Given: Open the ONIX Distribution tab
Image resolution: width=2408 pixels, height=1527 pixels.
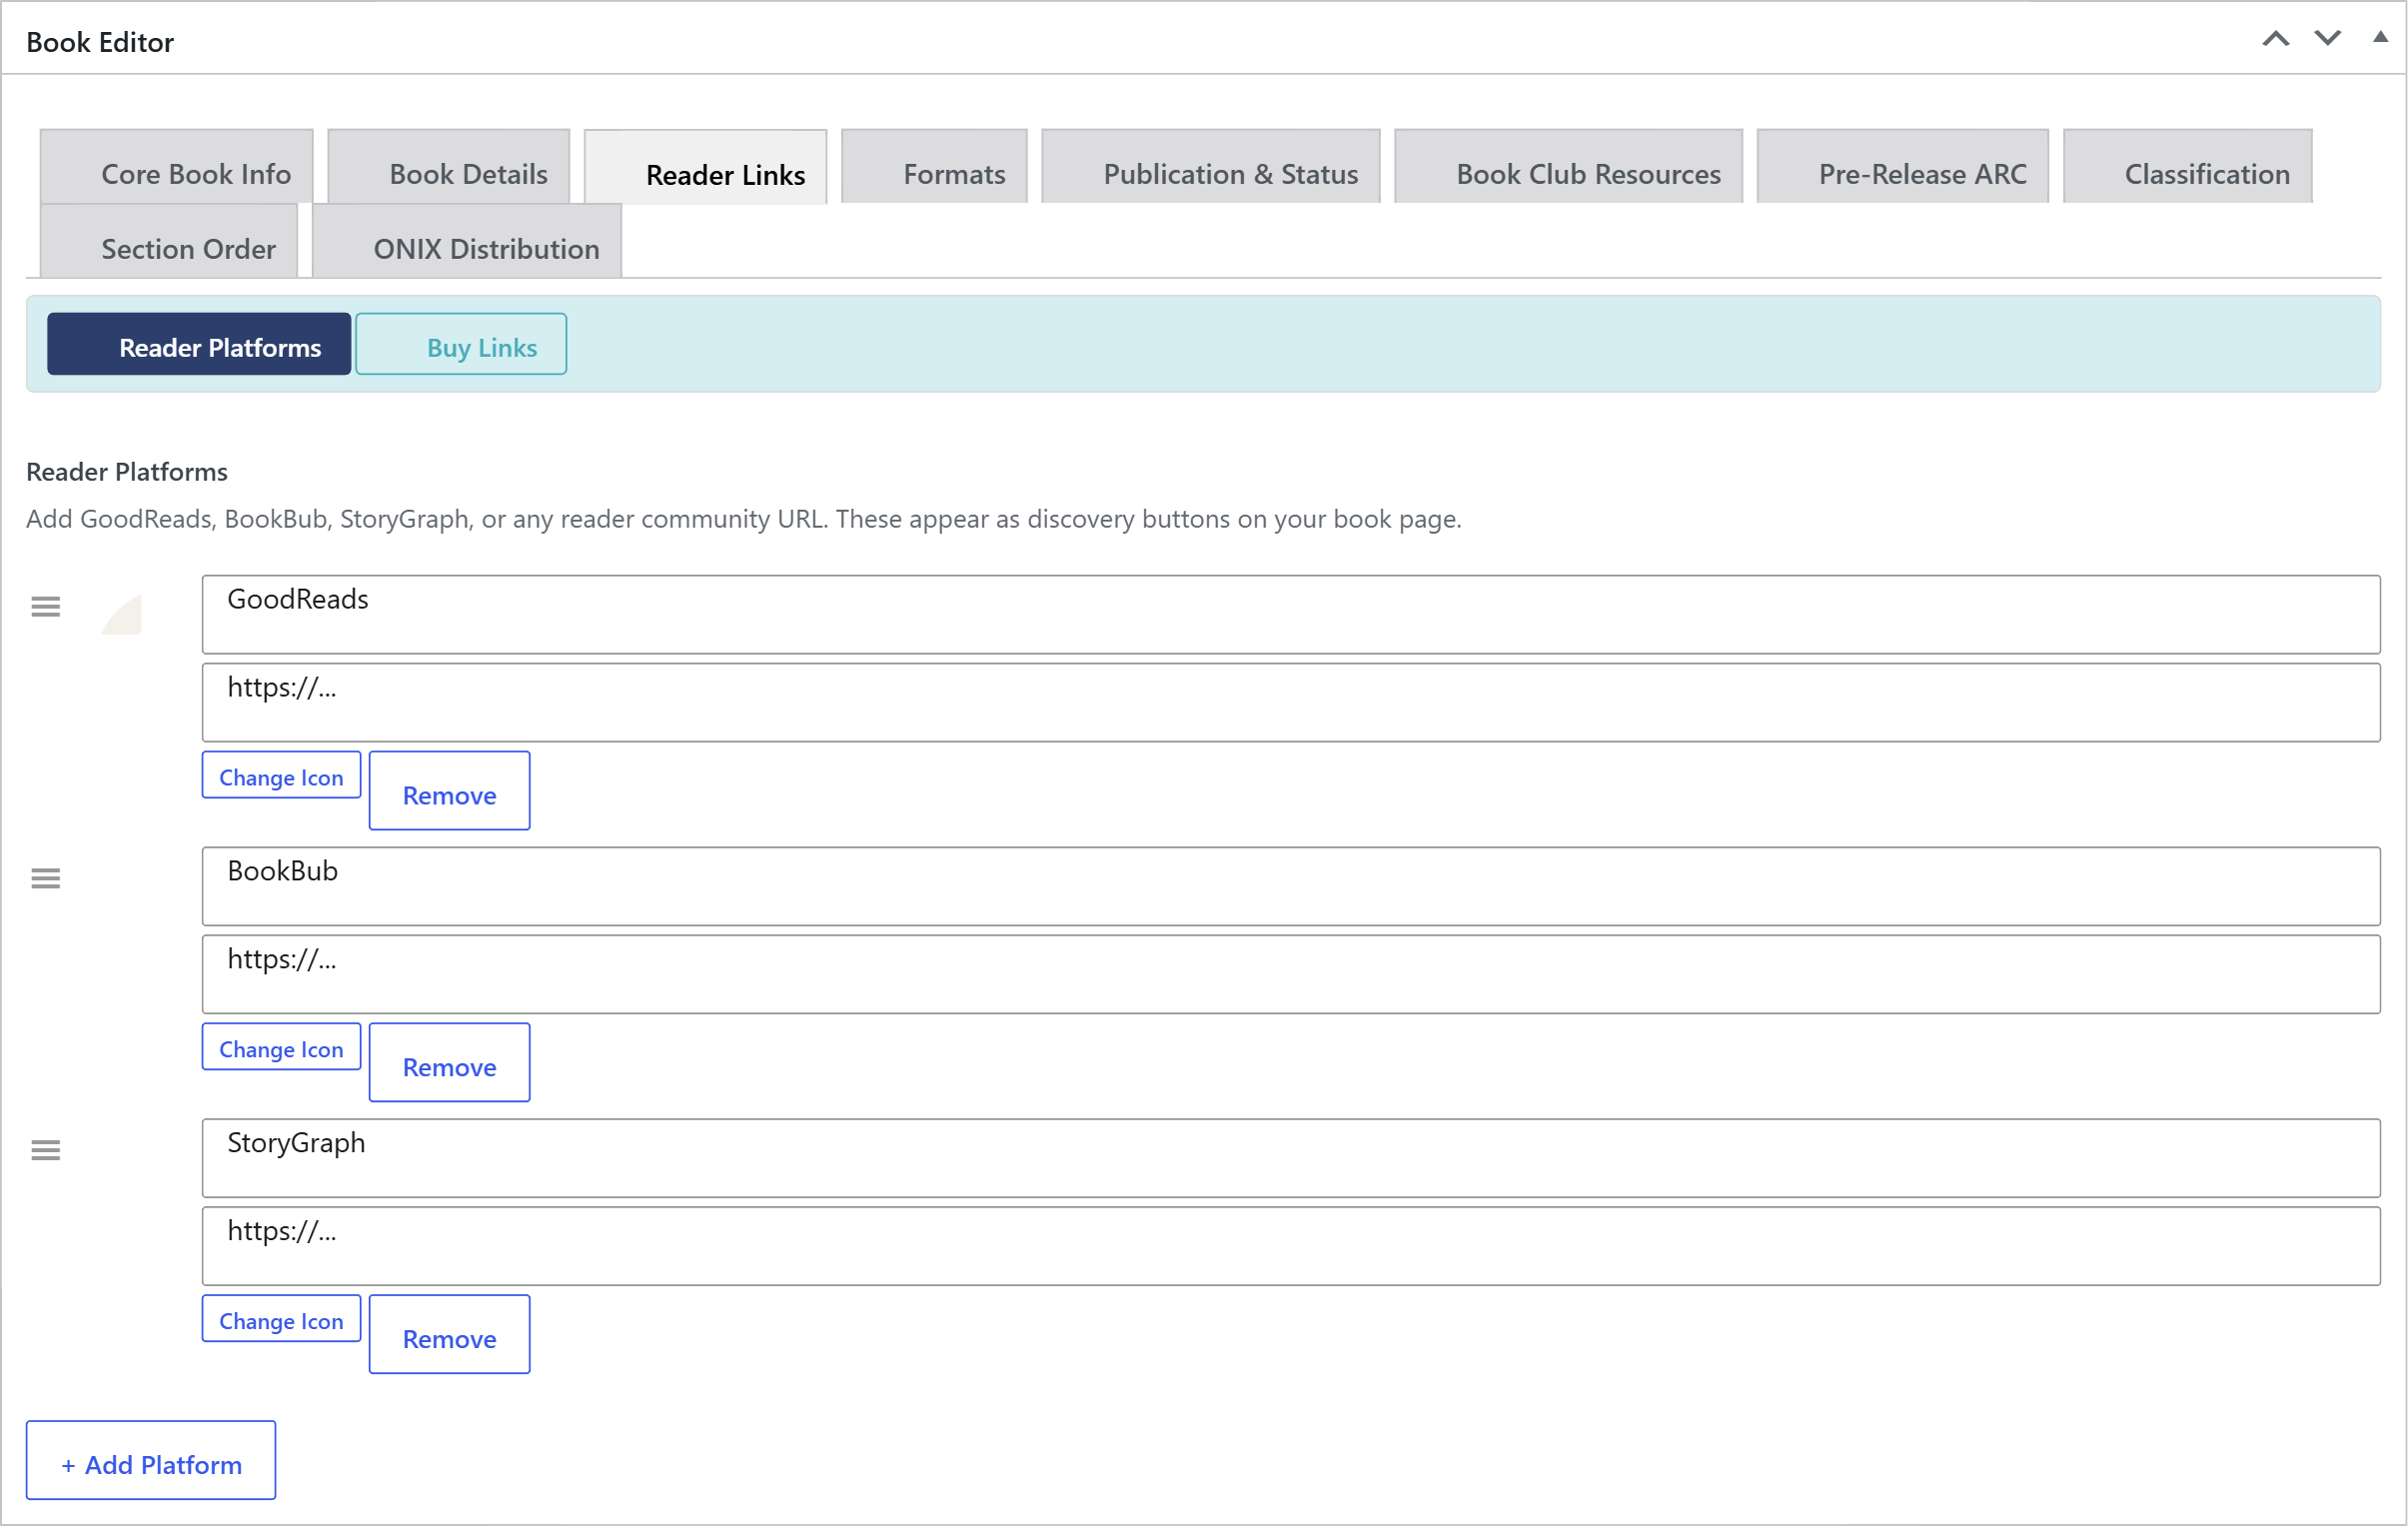Looking at the screenshot, I should pos(467,242).
